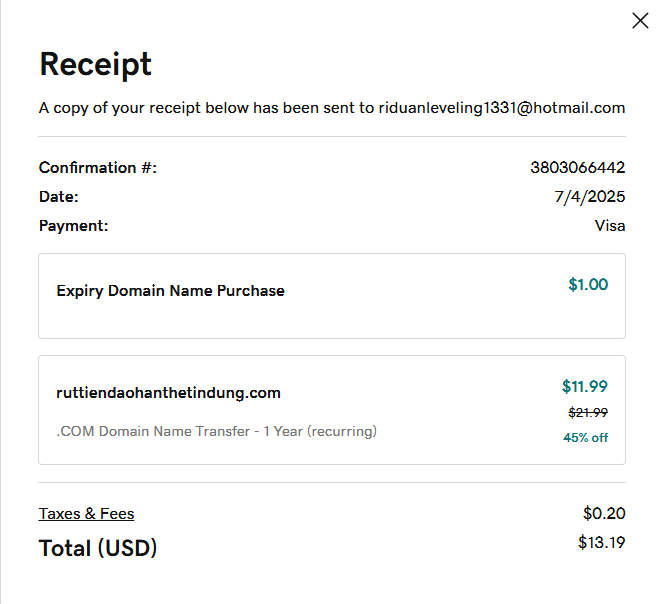This screenshot has width=656, height=604.
Task: Click the $1.00 price
Action: pyautogui.click(x=587, y=285)
